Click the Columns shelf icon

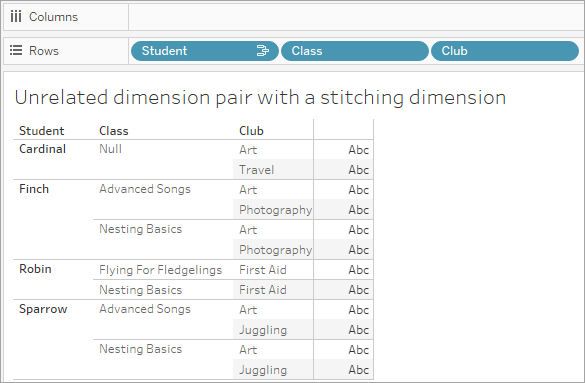tap(16, 17)
